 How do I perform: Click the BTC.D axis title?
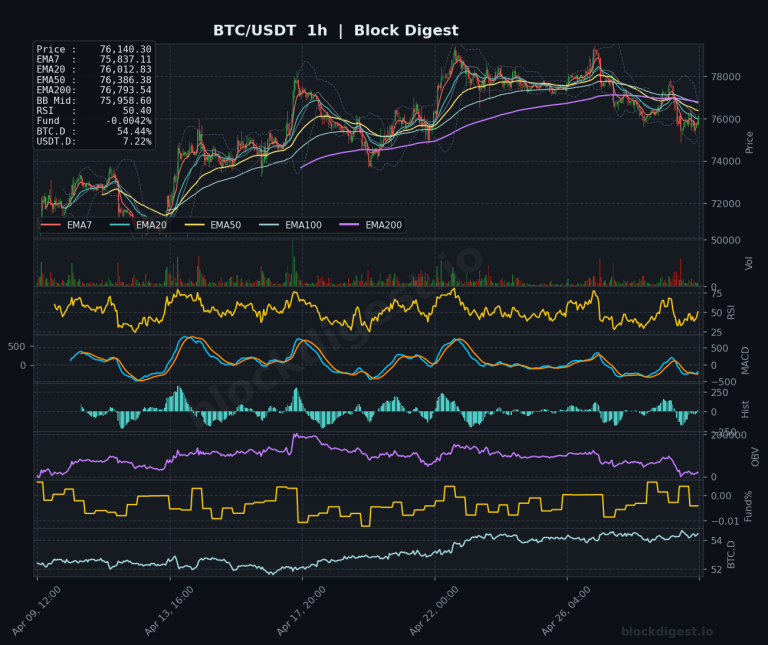coord(731,554)
